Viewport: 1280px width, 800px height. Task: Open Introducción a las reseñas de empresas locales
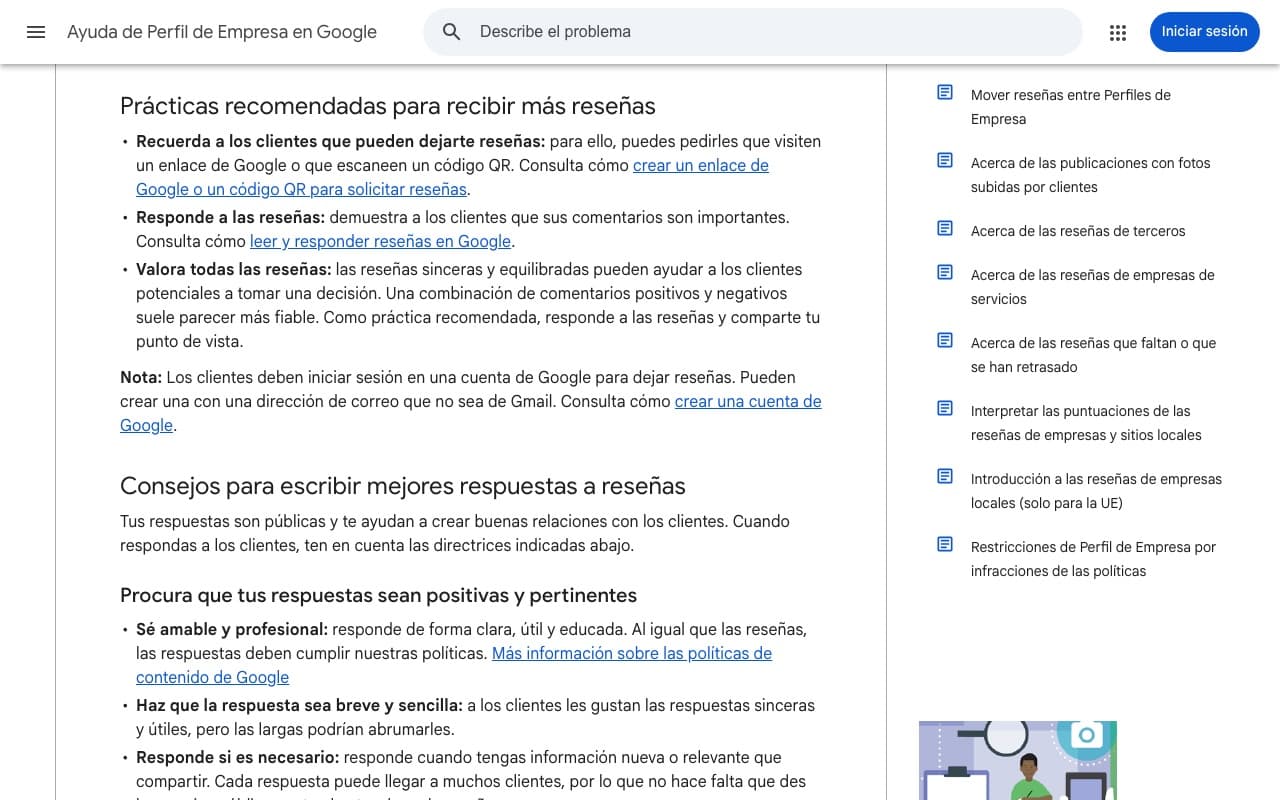[1096, 491]
